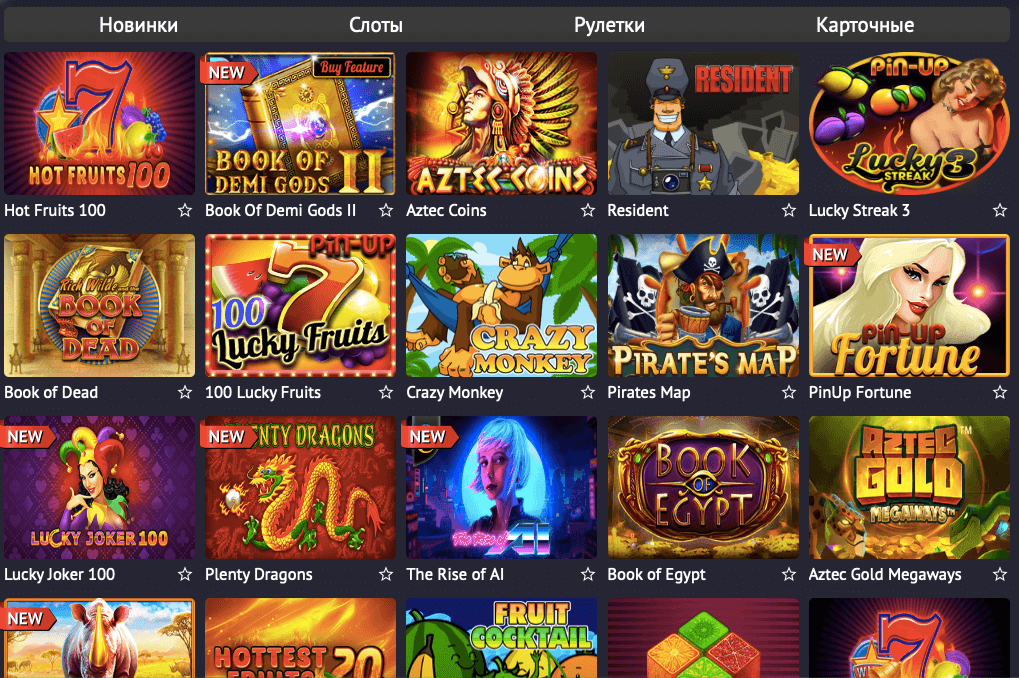1019x678 pixels.
Task: Launch the 100 Lucky Fruits thumbnail
Action: click(300, 306)
